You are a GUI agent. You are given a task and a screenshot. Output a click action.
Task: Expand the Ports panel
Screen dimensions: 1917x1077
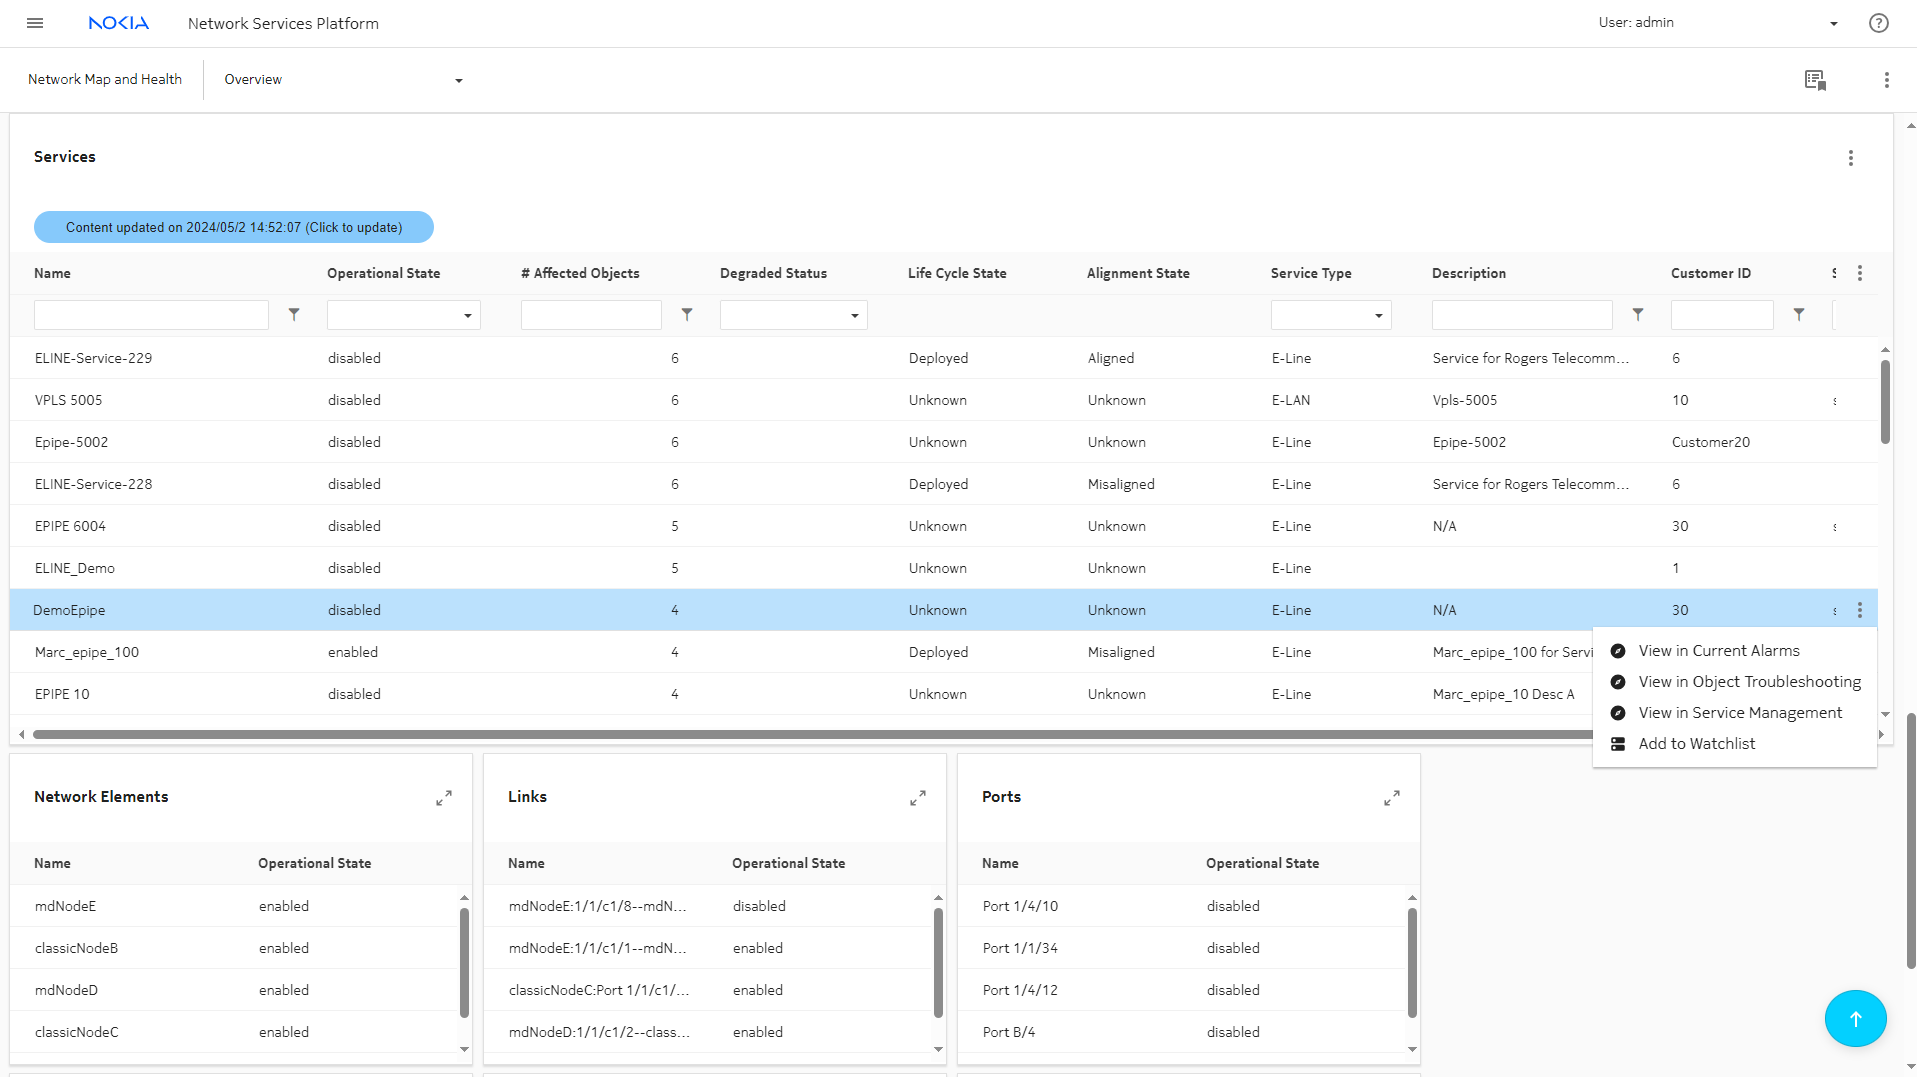[1391, 798]
